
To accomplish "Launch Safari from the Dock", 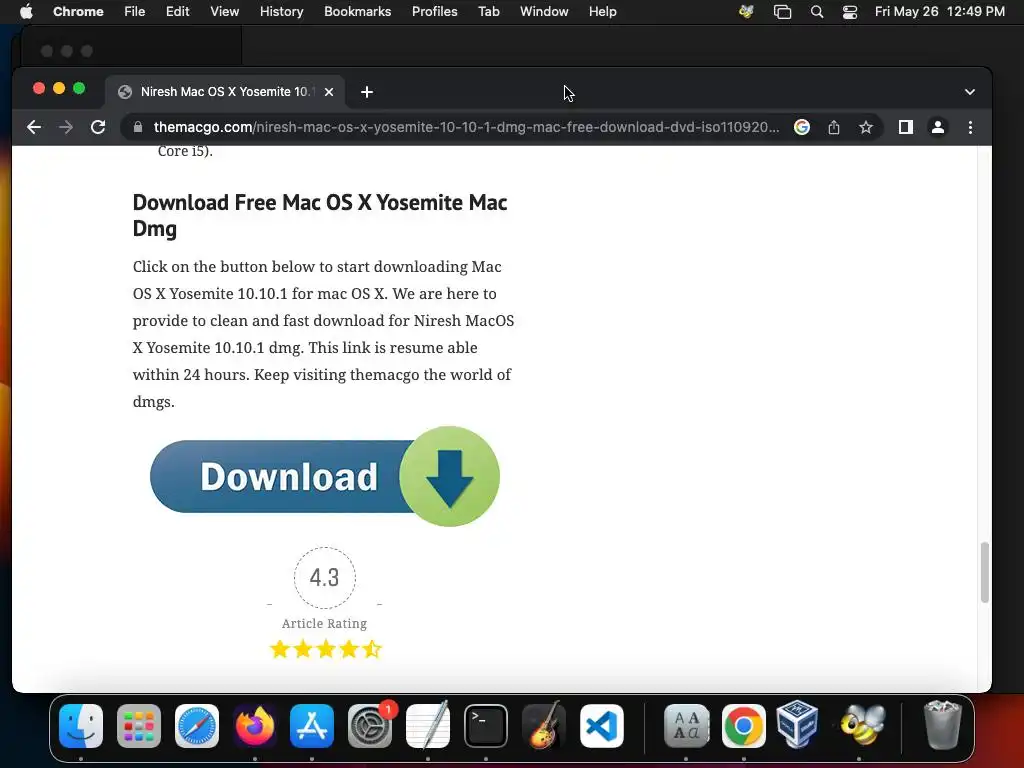I will click(x=197, y=726).
